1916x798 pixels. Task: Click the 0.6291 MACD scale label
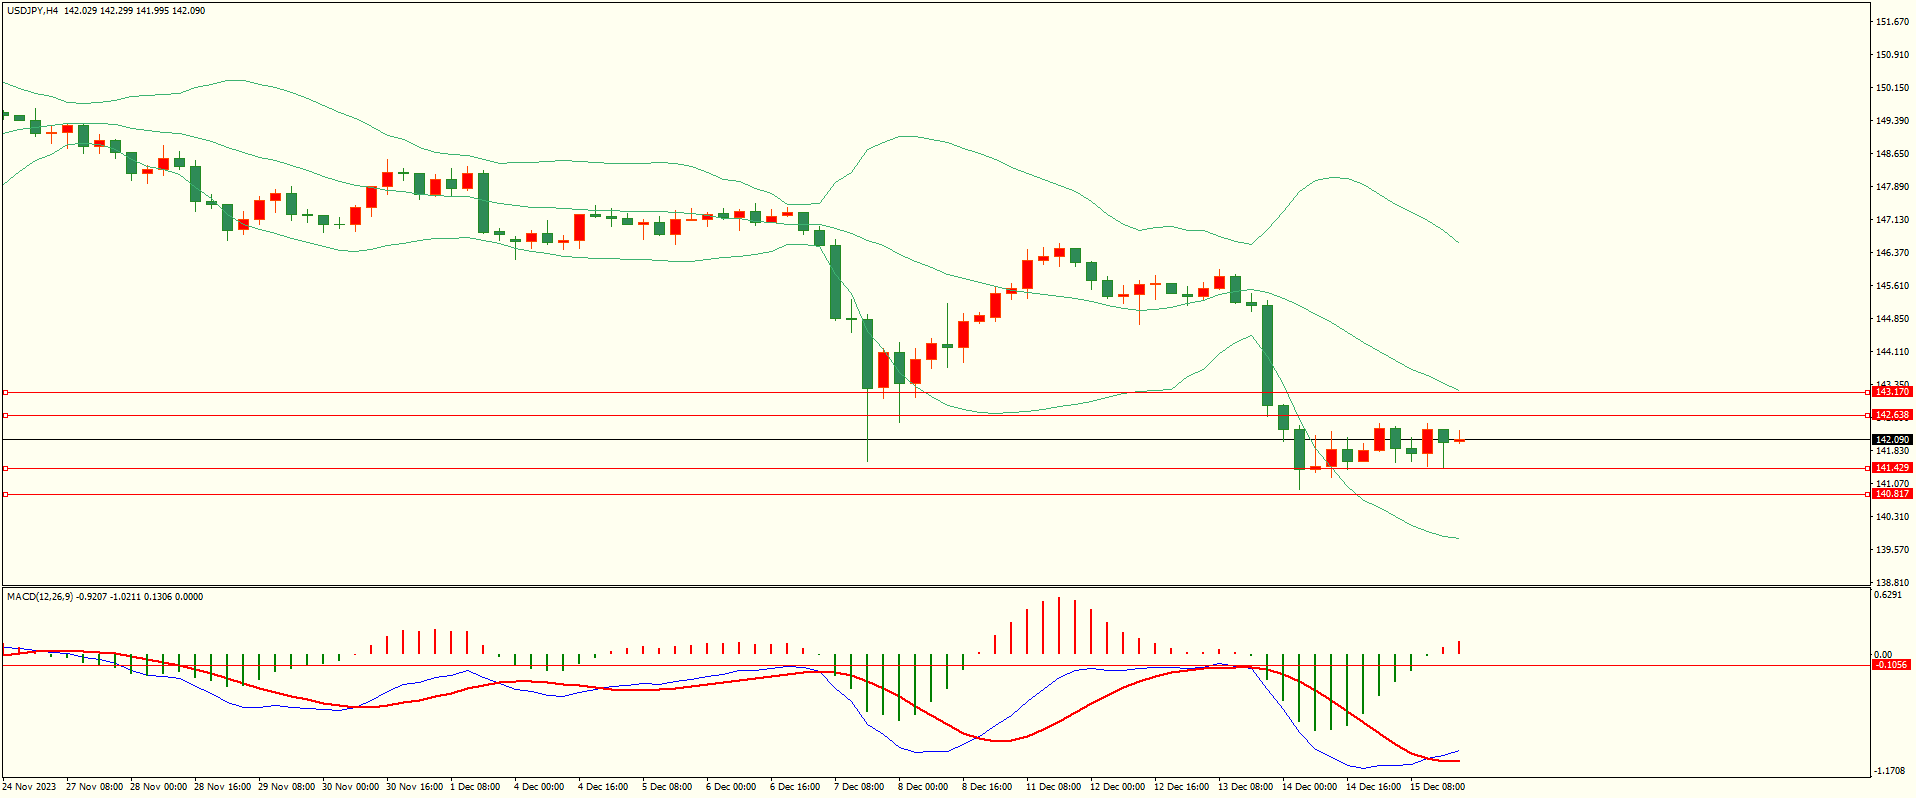pos(1888,595)
